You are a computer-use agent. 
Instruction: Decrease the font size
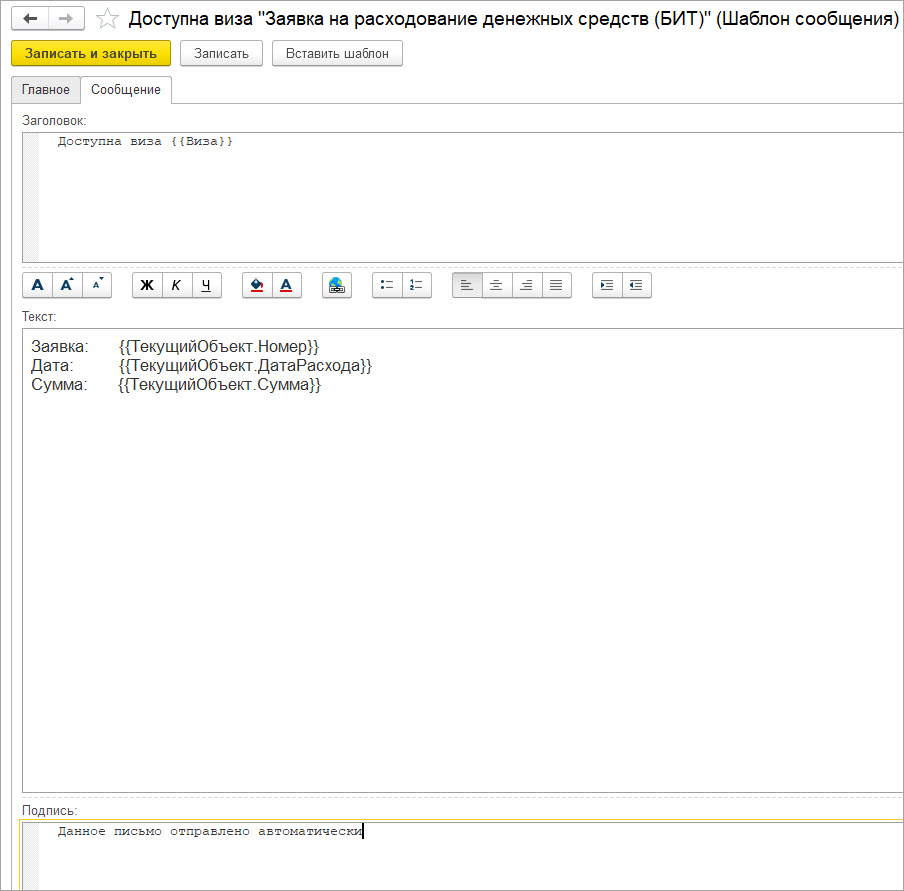[97, 285]
